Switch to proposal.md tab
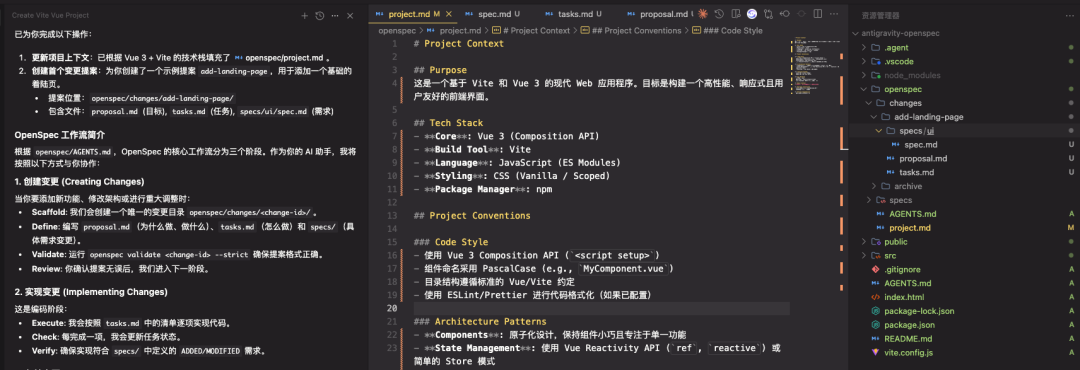This screenshot has height=370, width=1080. 660,14
